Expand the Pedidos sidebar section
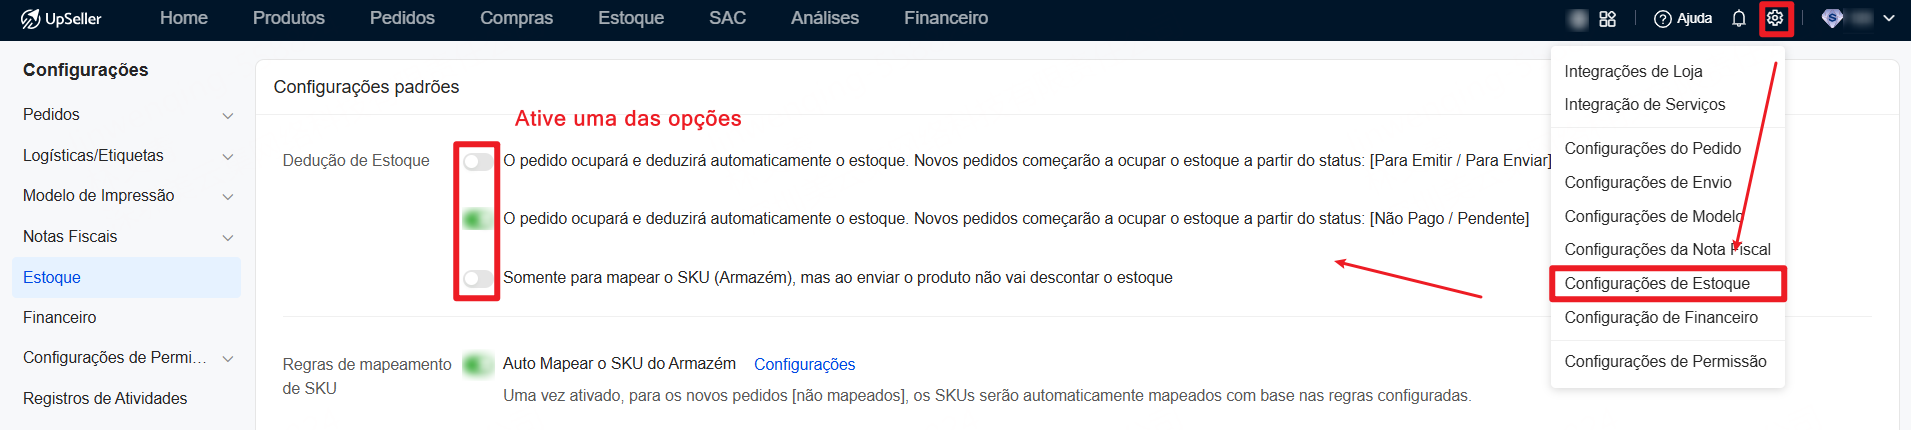1911x430 pixels. [x=228, y=116]
